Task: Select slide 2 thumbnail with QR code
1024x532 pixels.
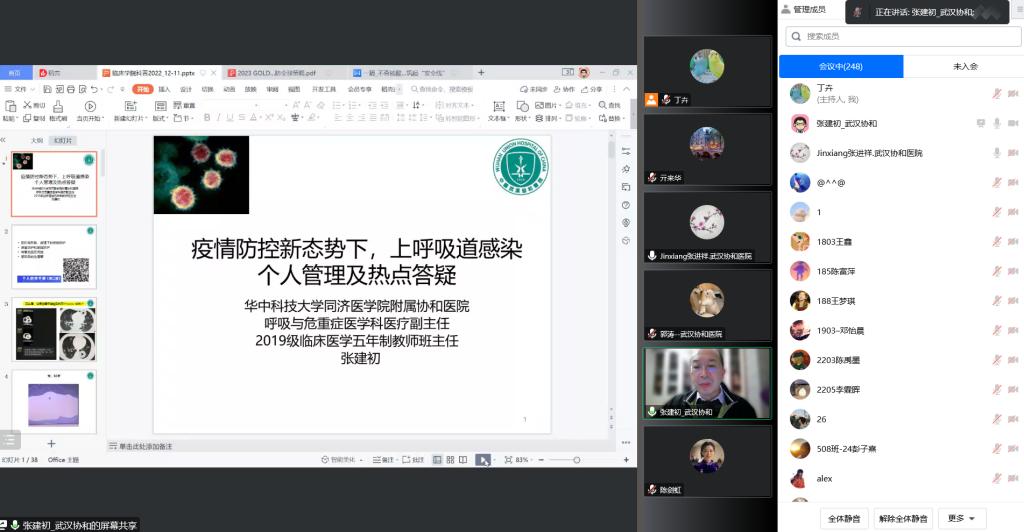Action: point(54,257)
